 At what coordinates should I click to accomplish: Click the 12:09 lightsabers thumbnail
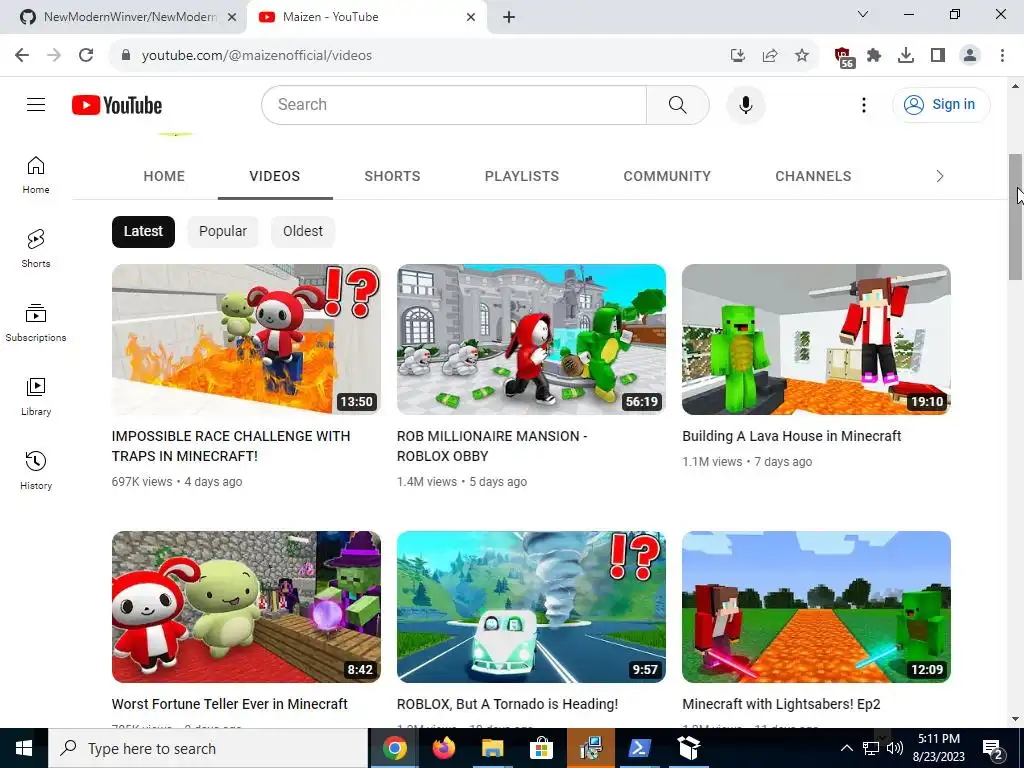click(x=816, y=607)
